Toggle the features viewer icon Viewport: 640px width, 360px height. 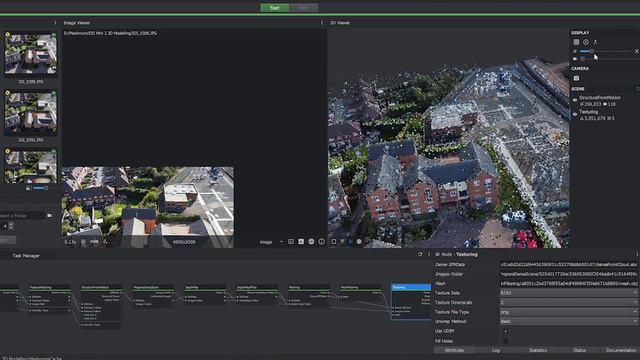[x=301, y=242]
